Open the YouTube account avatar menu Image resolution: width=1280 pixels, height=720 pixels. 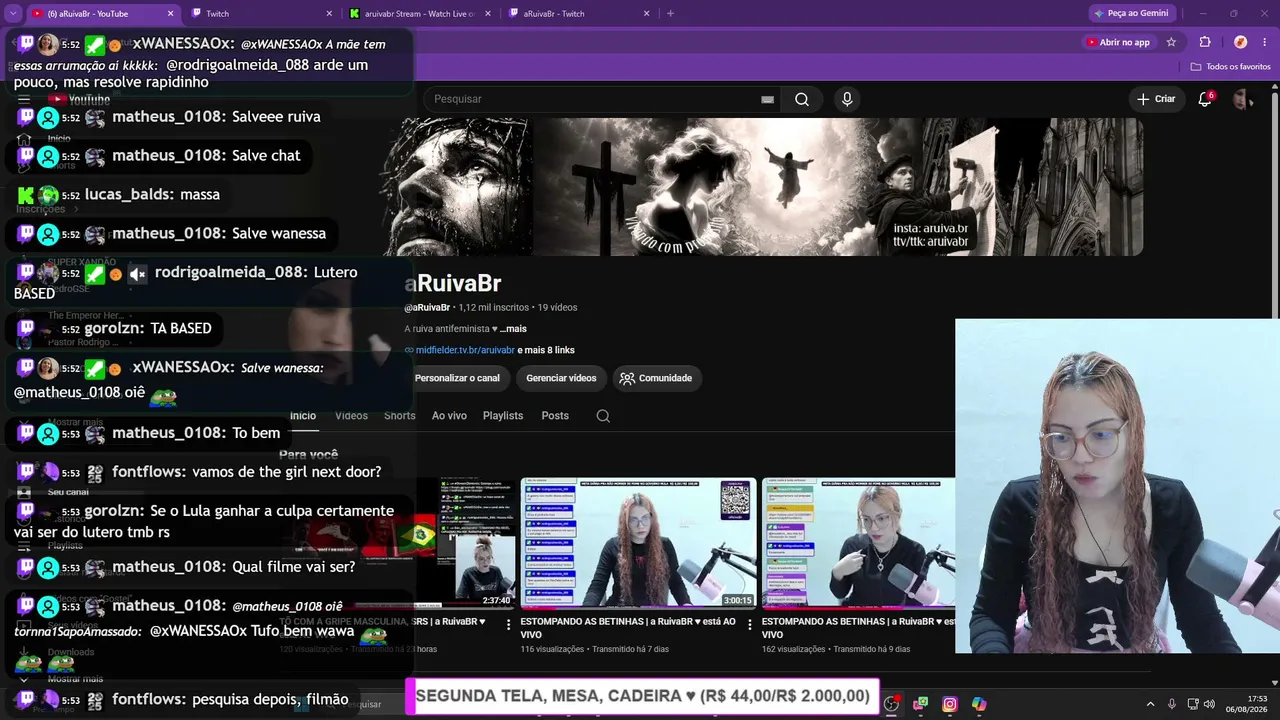tap(1241, 99)
